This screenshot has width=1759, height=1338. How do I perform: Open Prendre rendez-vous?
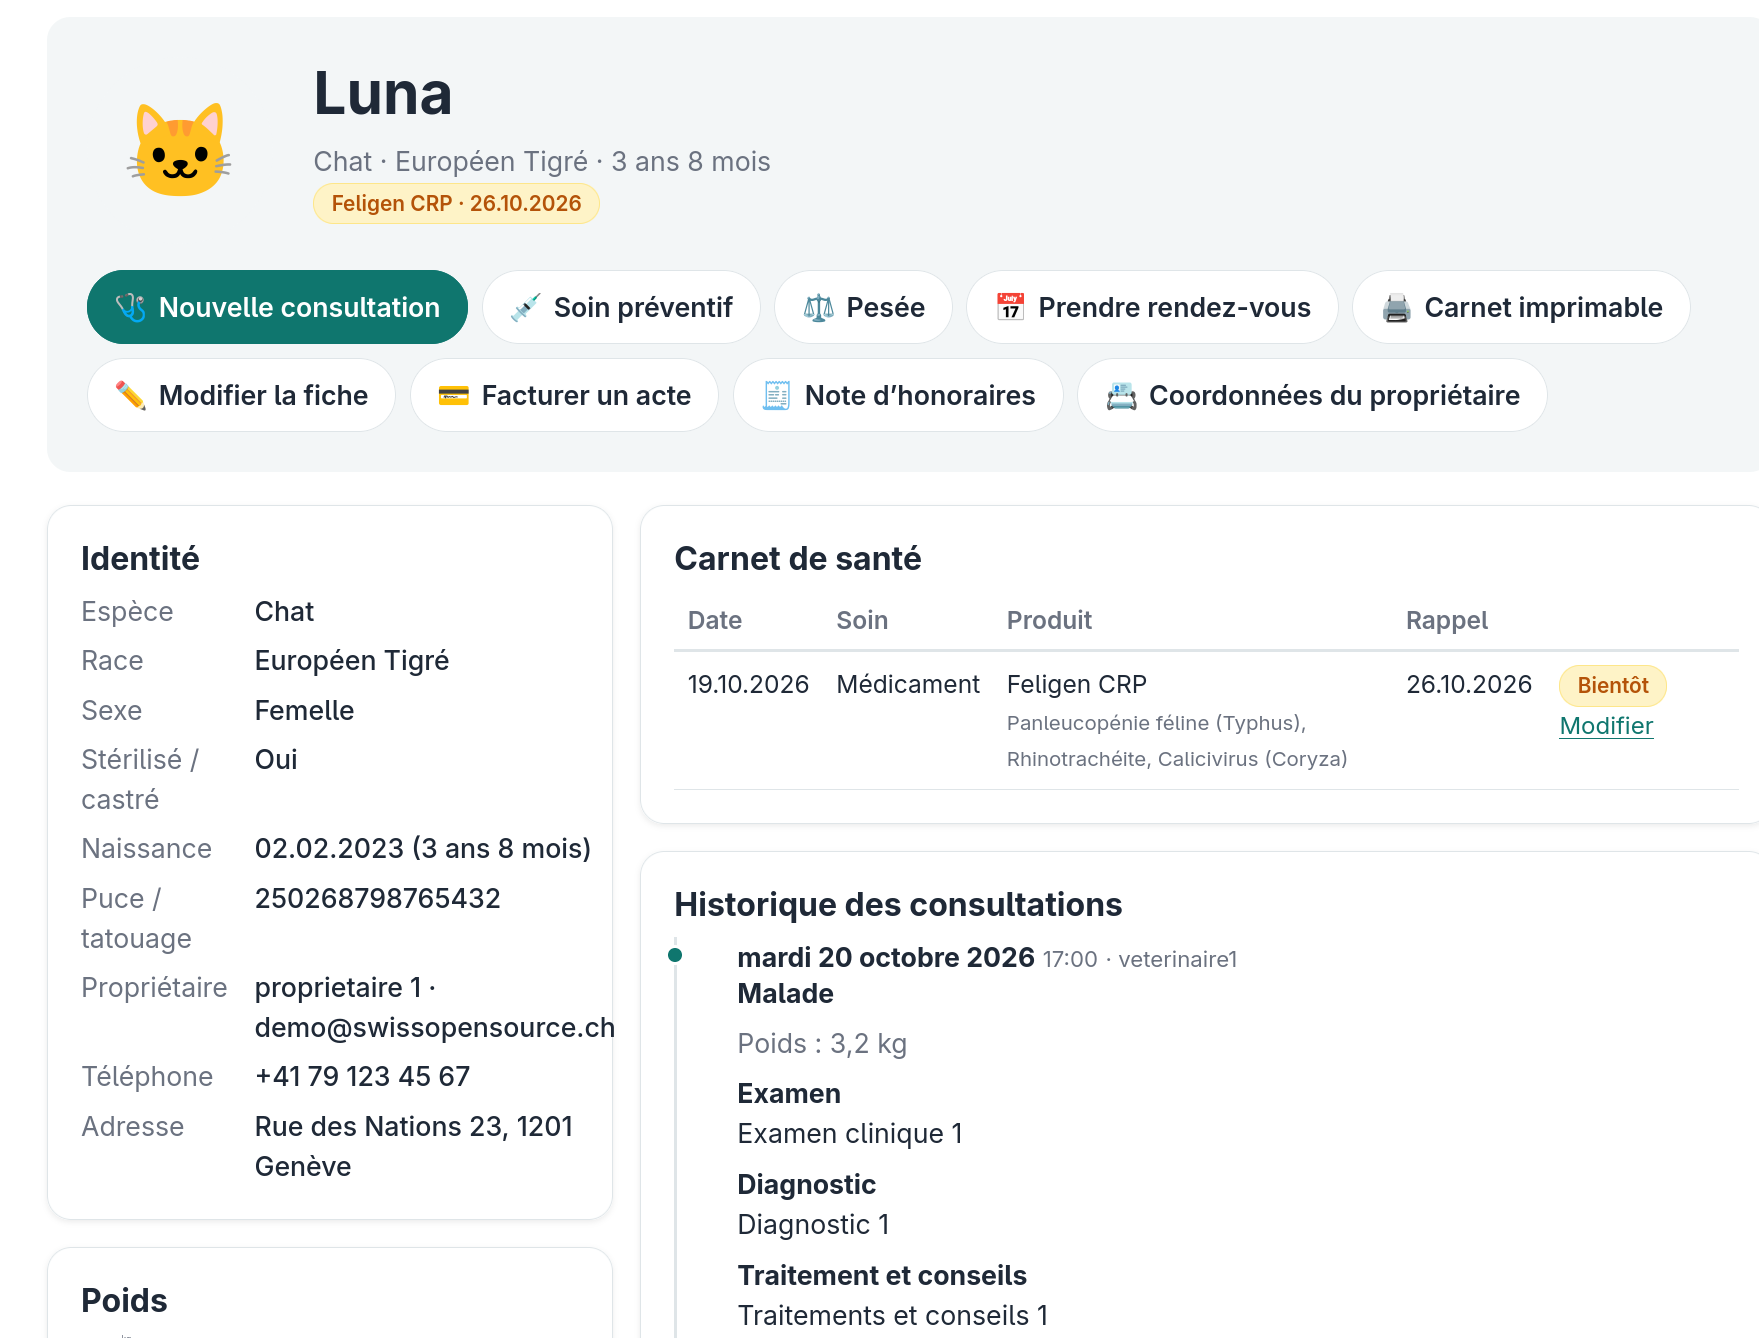[x=1152, y=307]
